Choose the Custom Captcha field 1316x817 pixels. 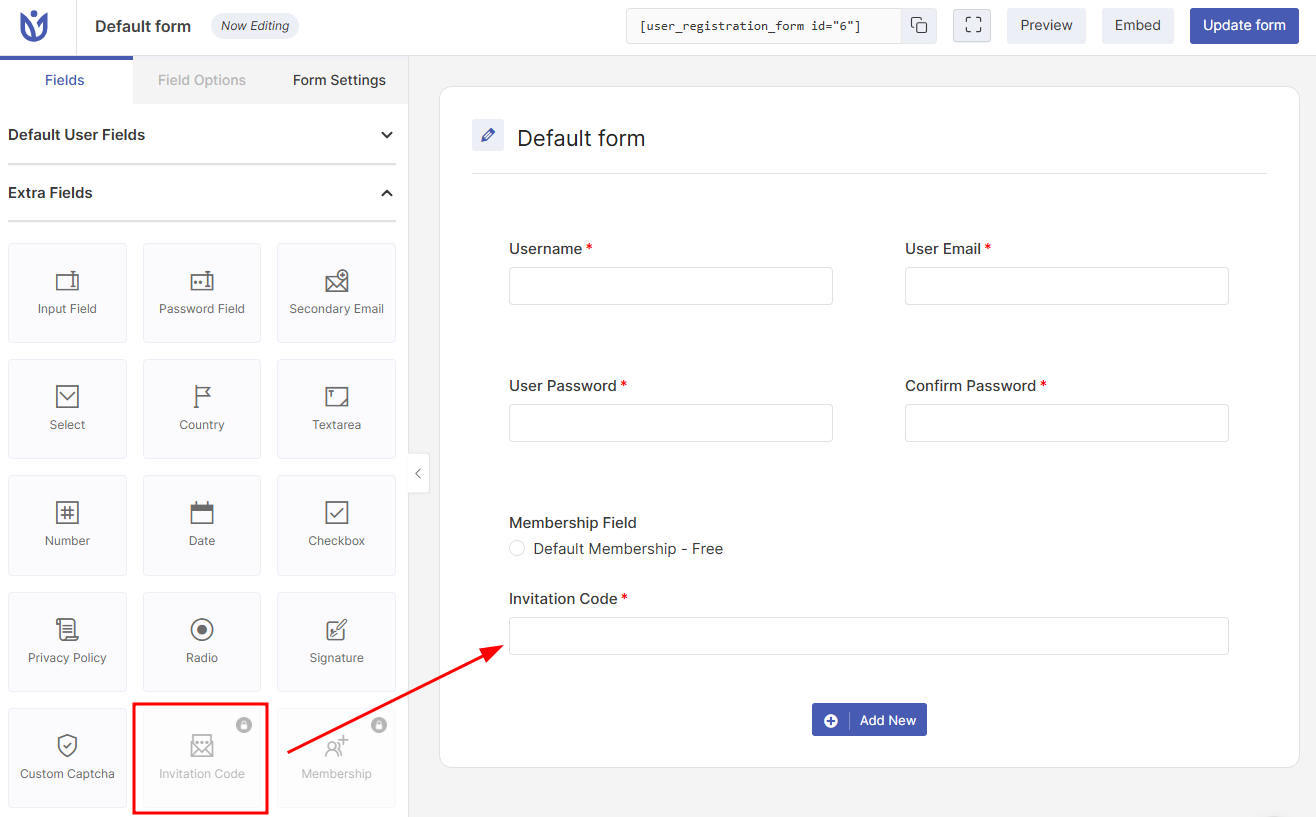pyautogui.click(x=68, y=757)
